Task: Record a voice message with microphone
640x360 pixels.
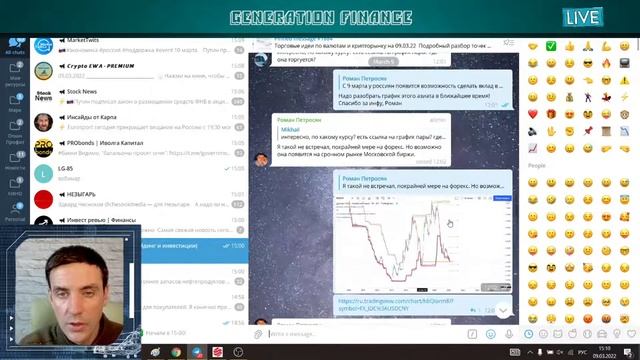Action: point(509,334)
